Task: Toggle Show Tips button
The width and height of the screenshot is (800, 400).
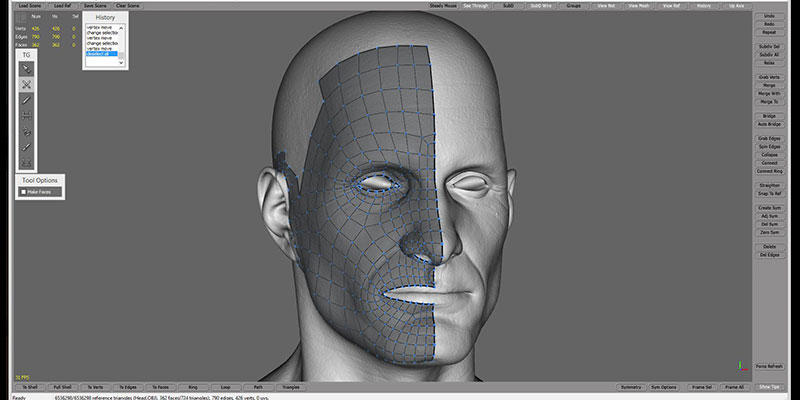Action: 769,387
